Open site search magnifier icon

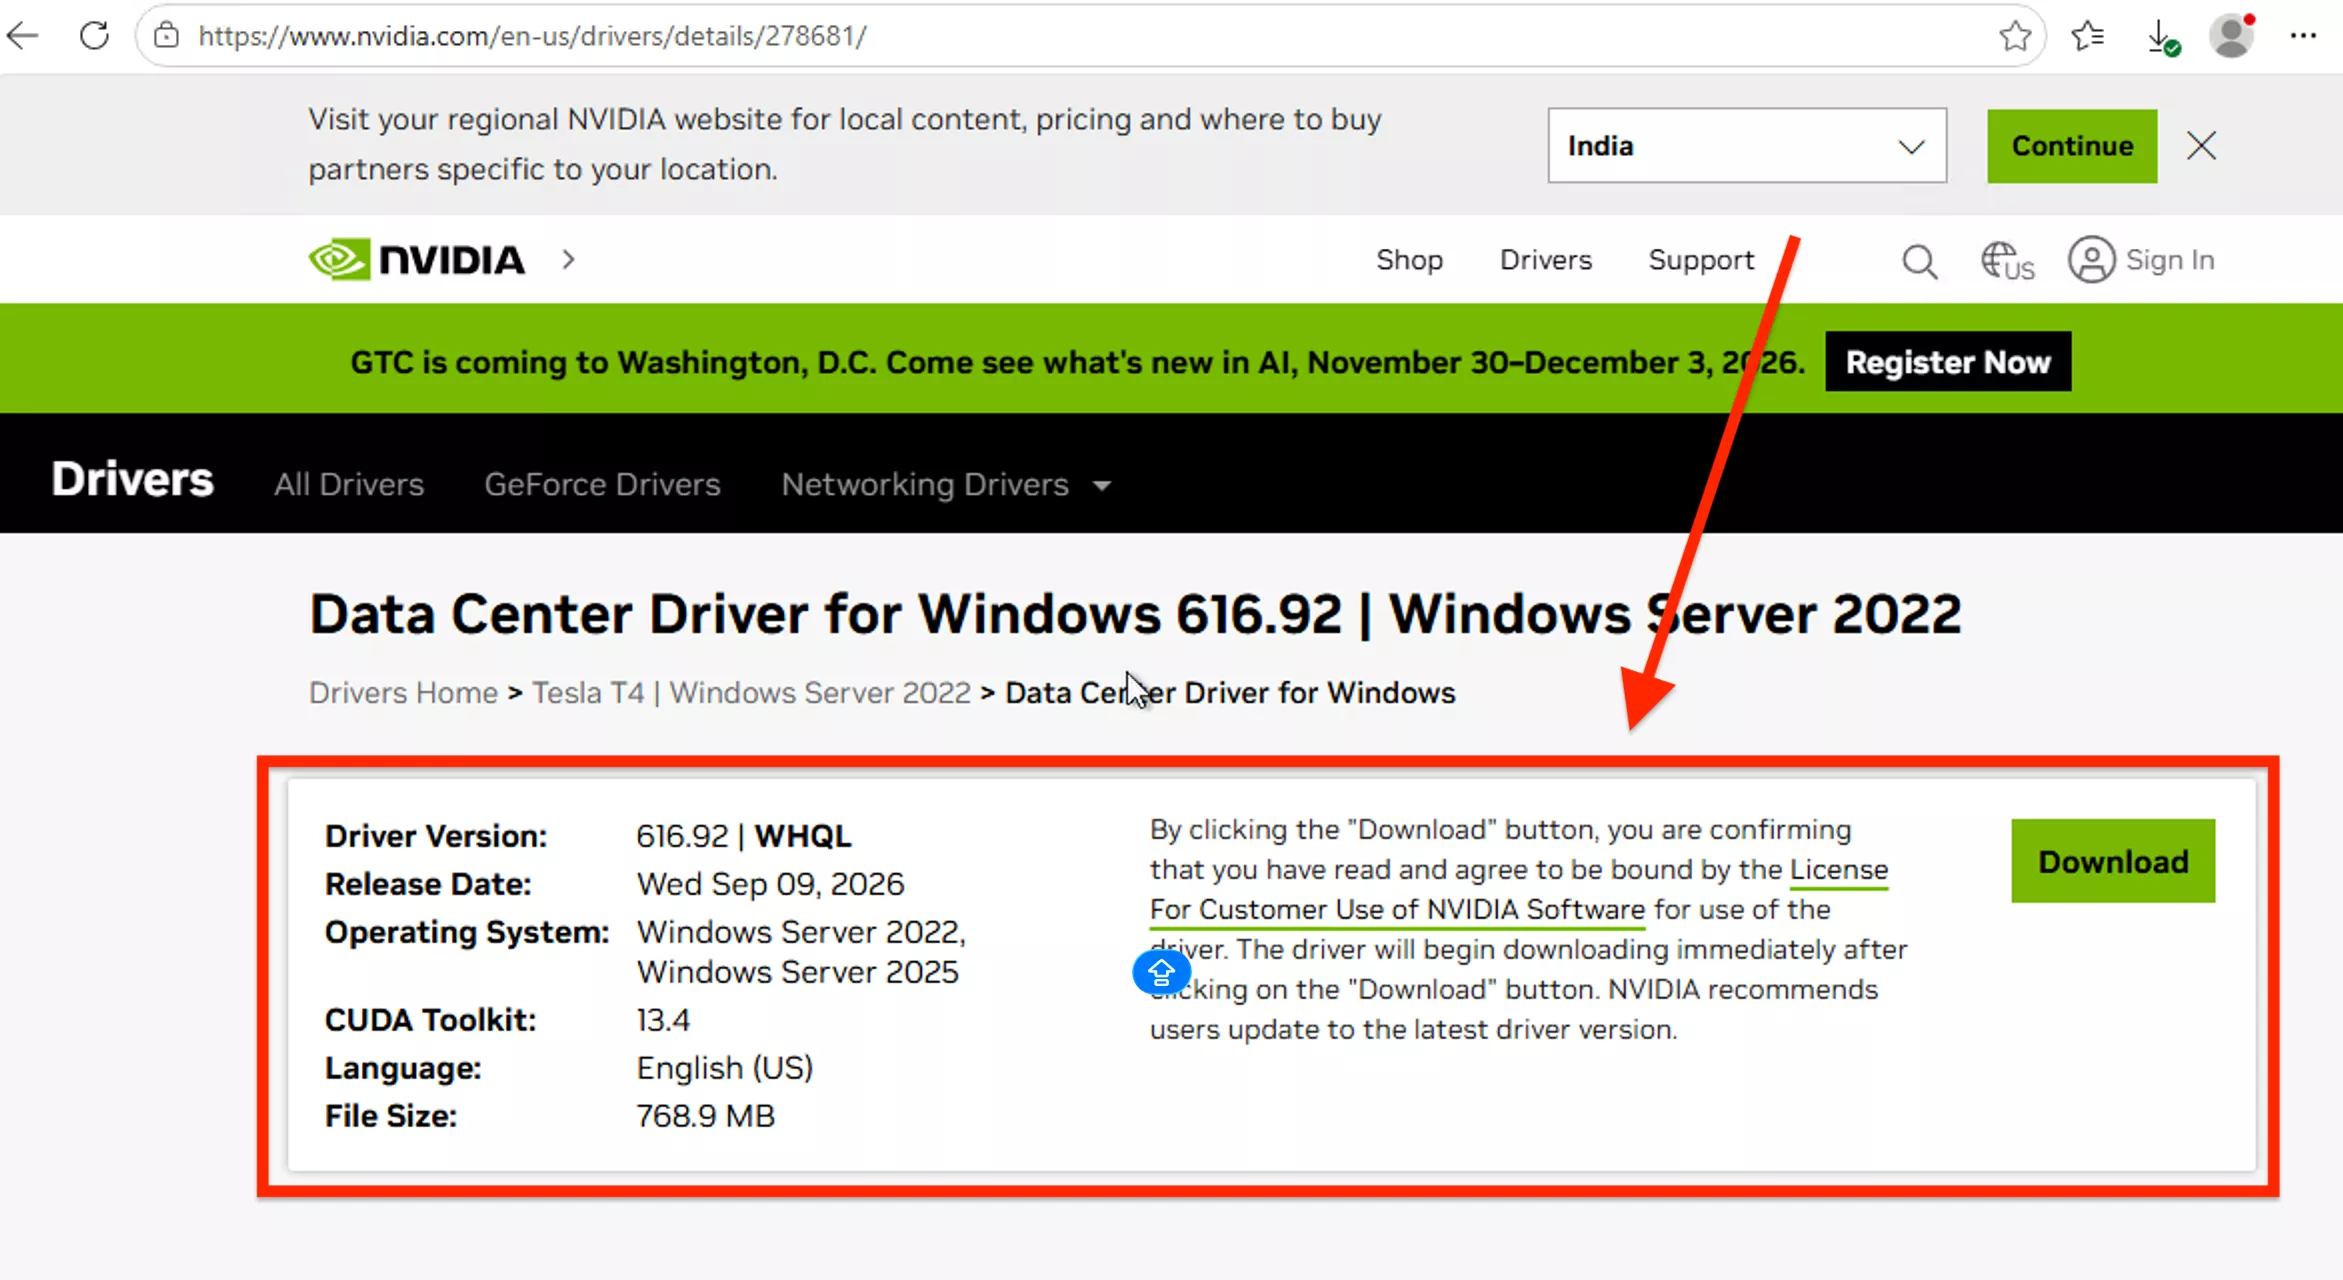[x=1919, y=262]
